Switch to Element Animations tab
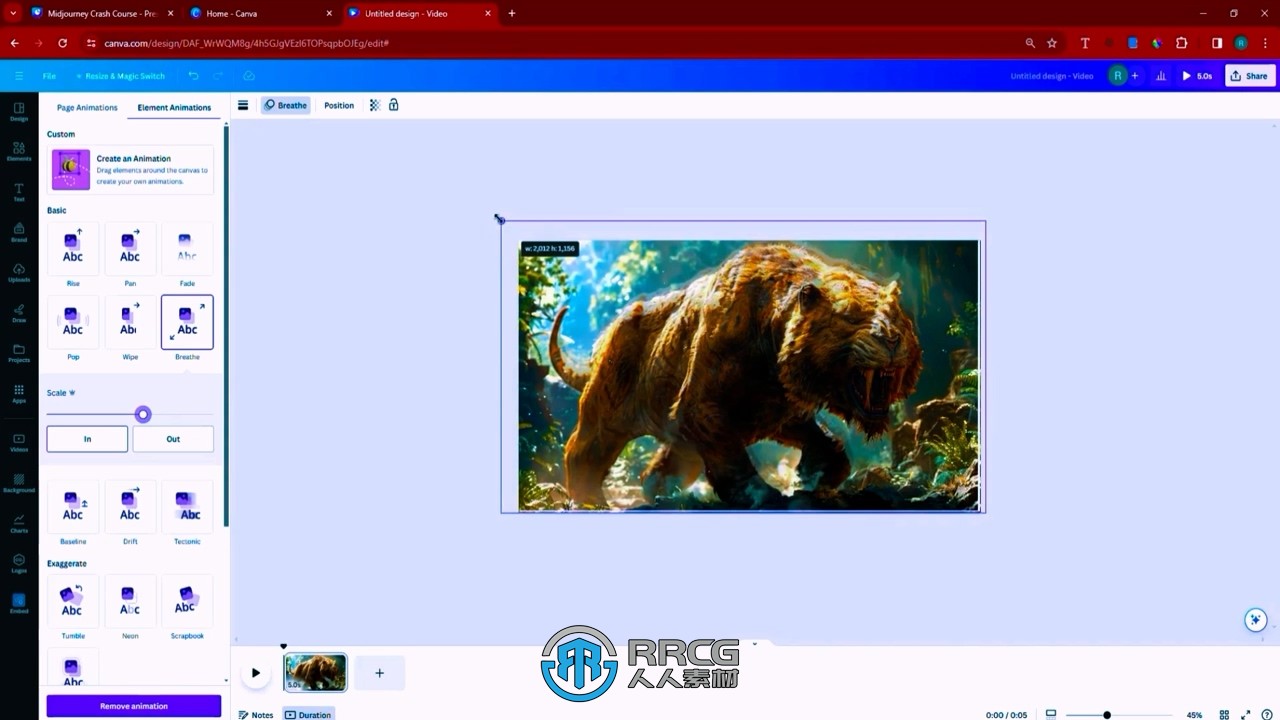The image size is (1280, 720). (x=174, y=107)
